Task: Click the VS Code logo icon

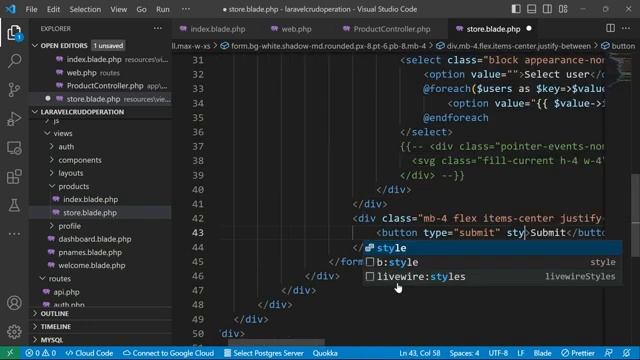Action: (11, 9)
